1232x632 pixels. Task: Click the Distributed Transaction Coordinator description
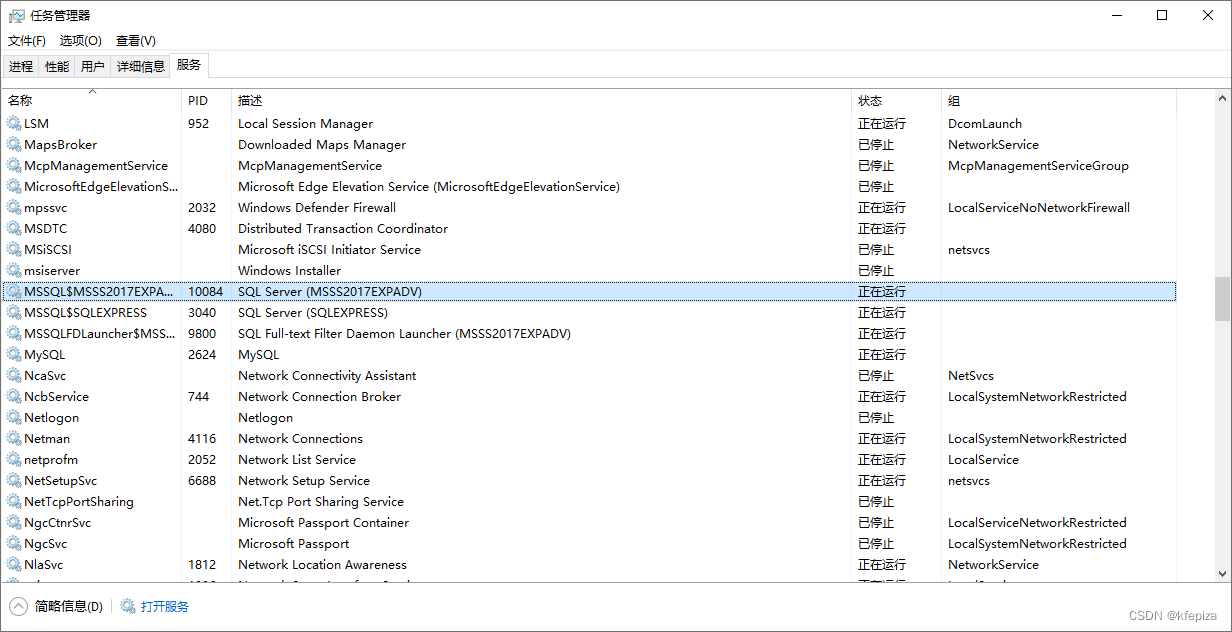pos(343,229)
